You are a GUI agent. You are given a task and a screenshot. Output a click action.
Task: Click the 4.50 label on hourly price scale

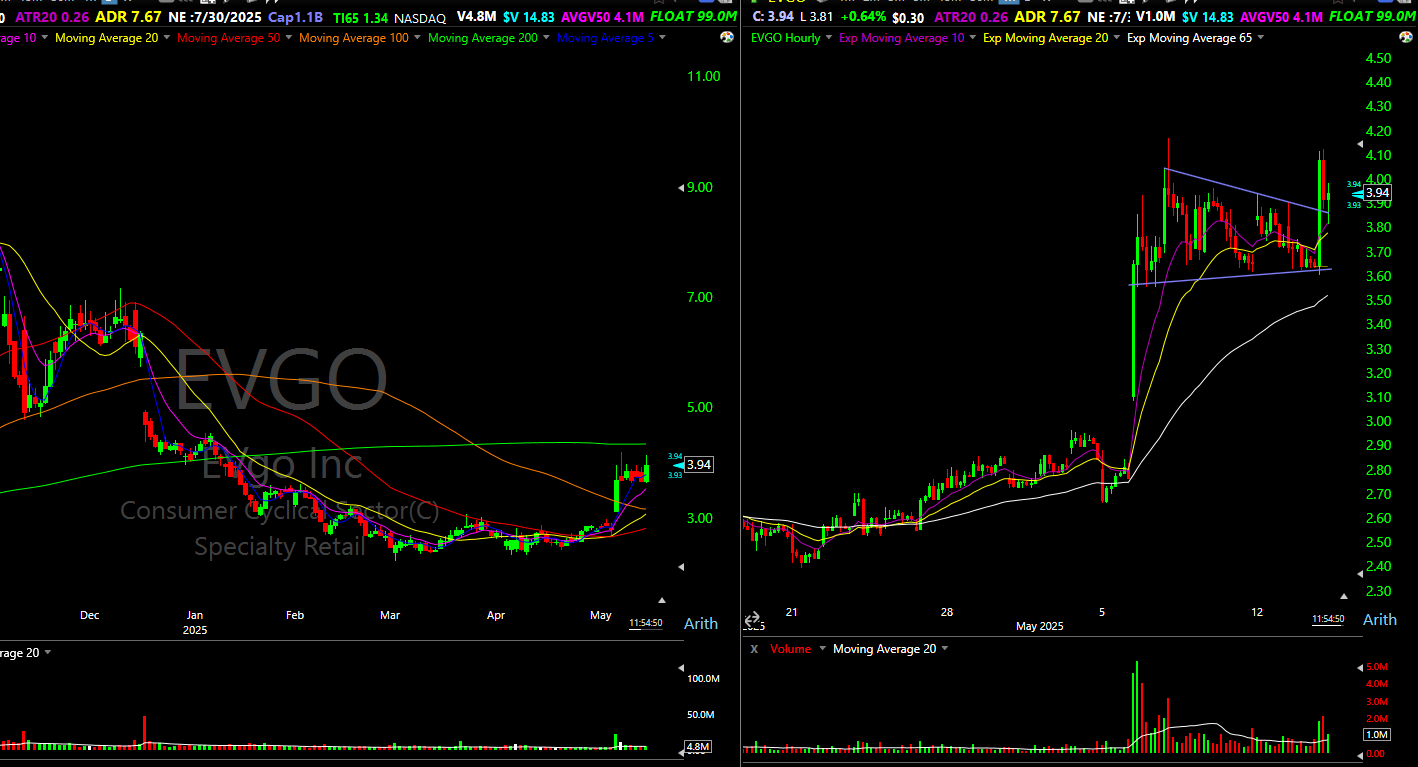point(1378,59)
